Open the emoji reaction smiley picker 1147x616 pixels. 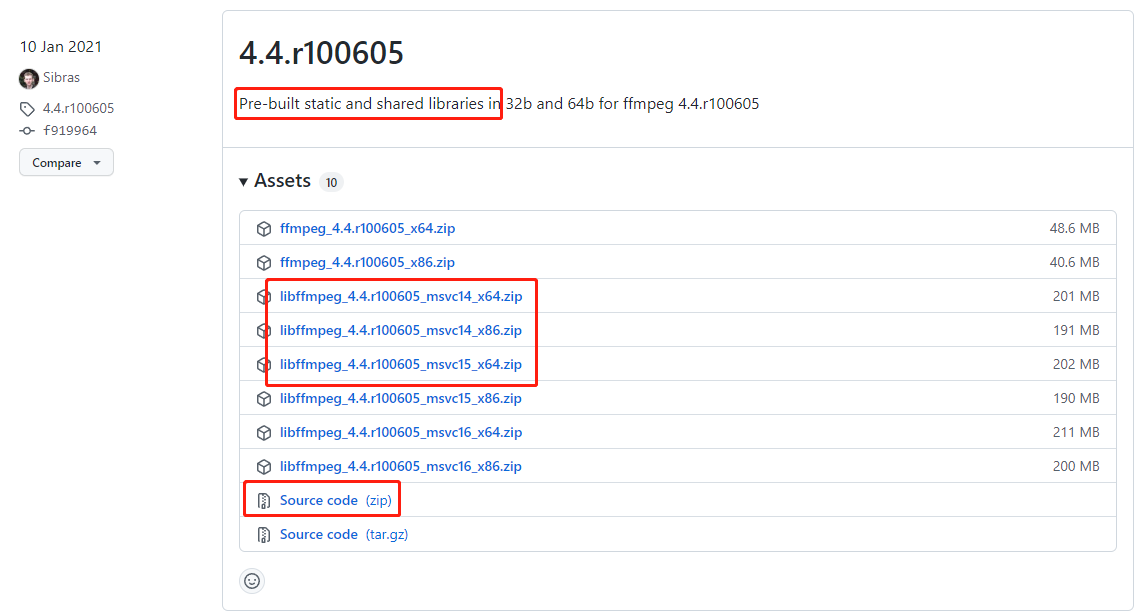(252, 580)
